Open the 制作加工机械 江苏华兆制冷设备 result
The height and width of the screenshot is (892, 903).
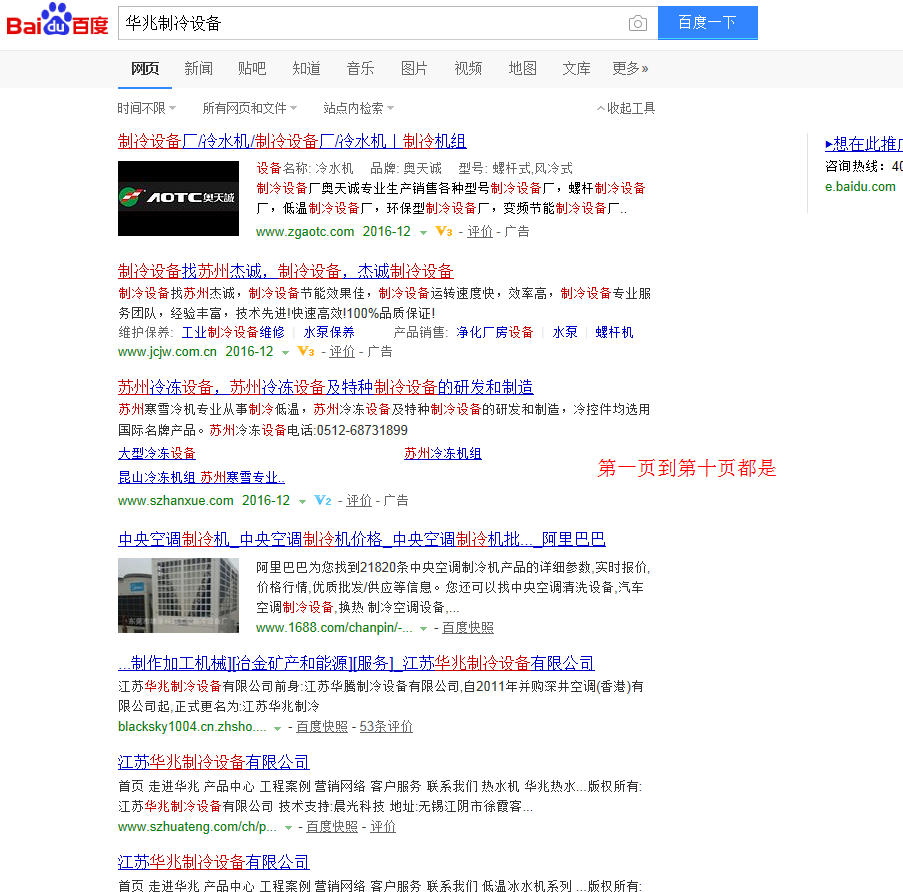356,663
